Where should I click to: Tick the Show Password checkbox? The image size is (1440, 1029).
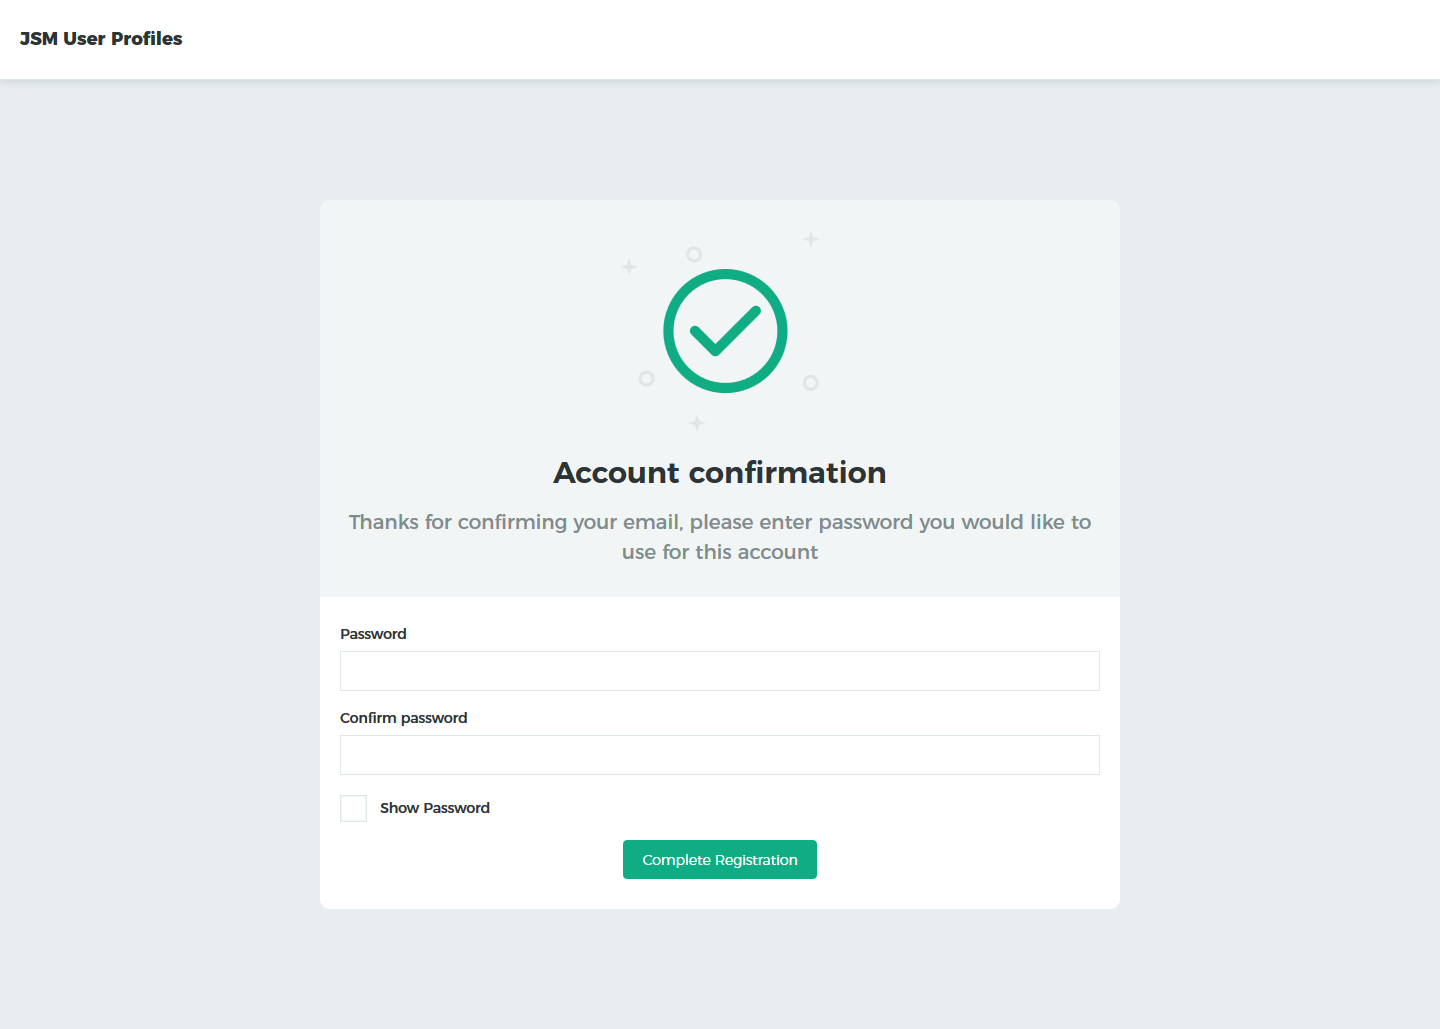click(x=354, y=808)
